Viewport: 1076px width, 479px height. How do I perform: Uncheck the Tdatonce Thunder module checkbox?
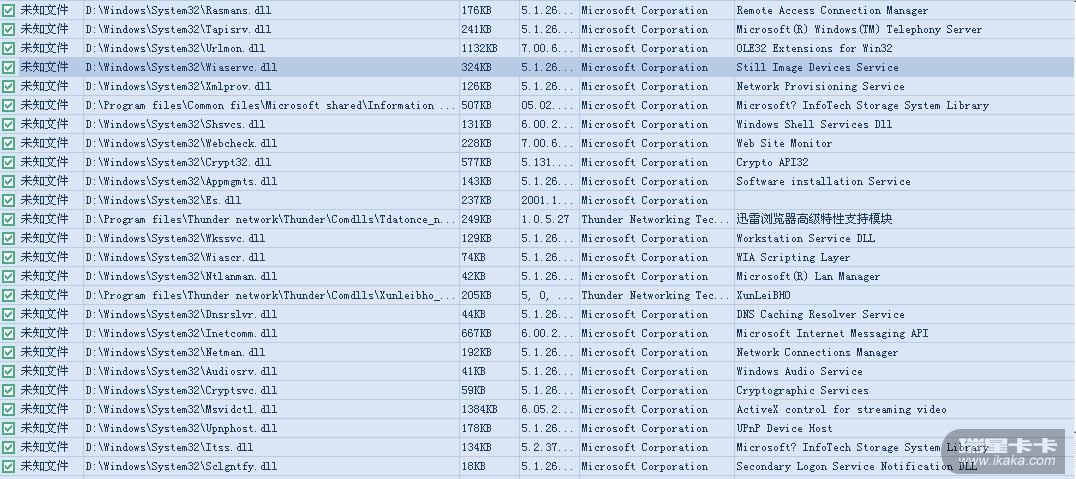click(8, 220)
